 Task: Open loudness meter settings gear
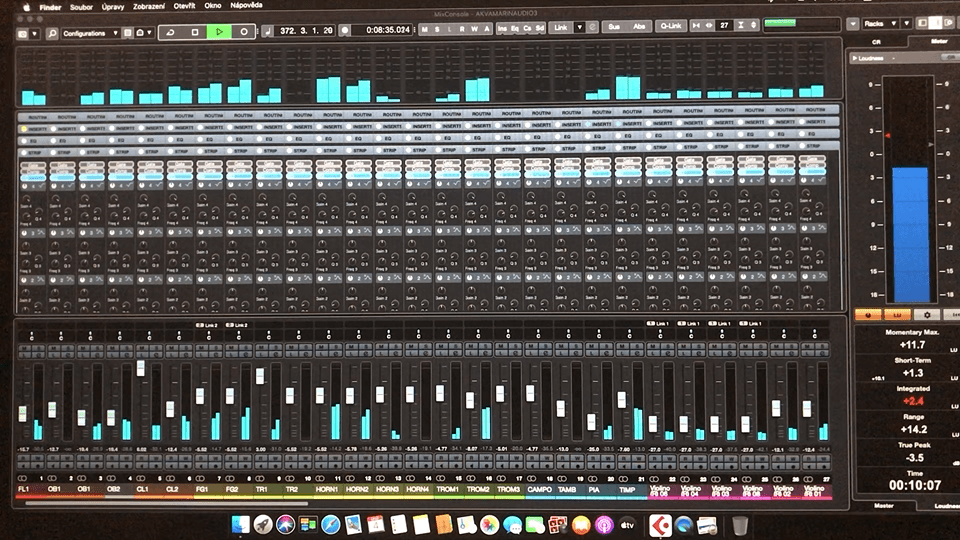click(x=927, y=314)
